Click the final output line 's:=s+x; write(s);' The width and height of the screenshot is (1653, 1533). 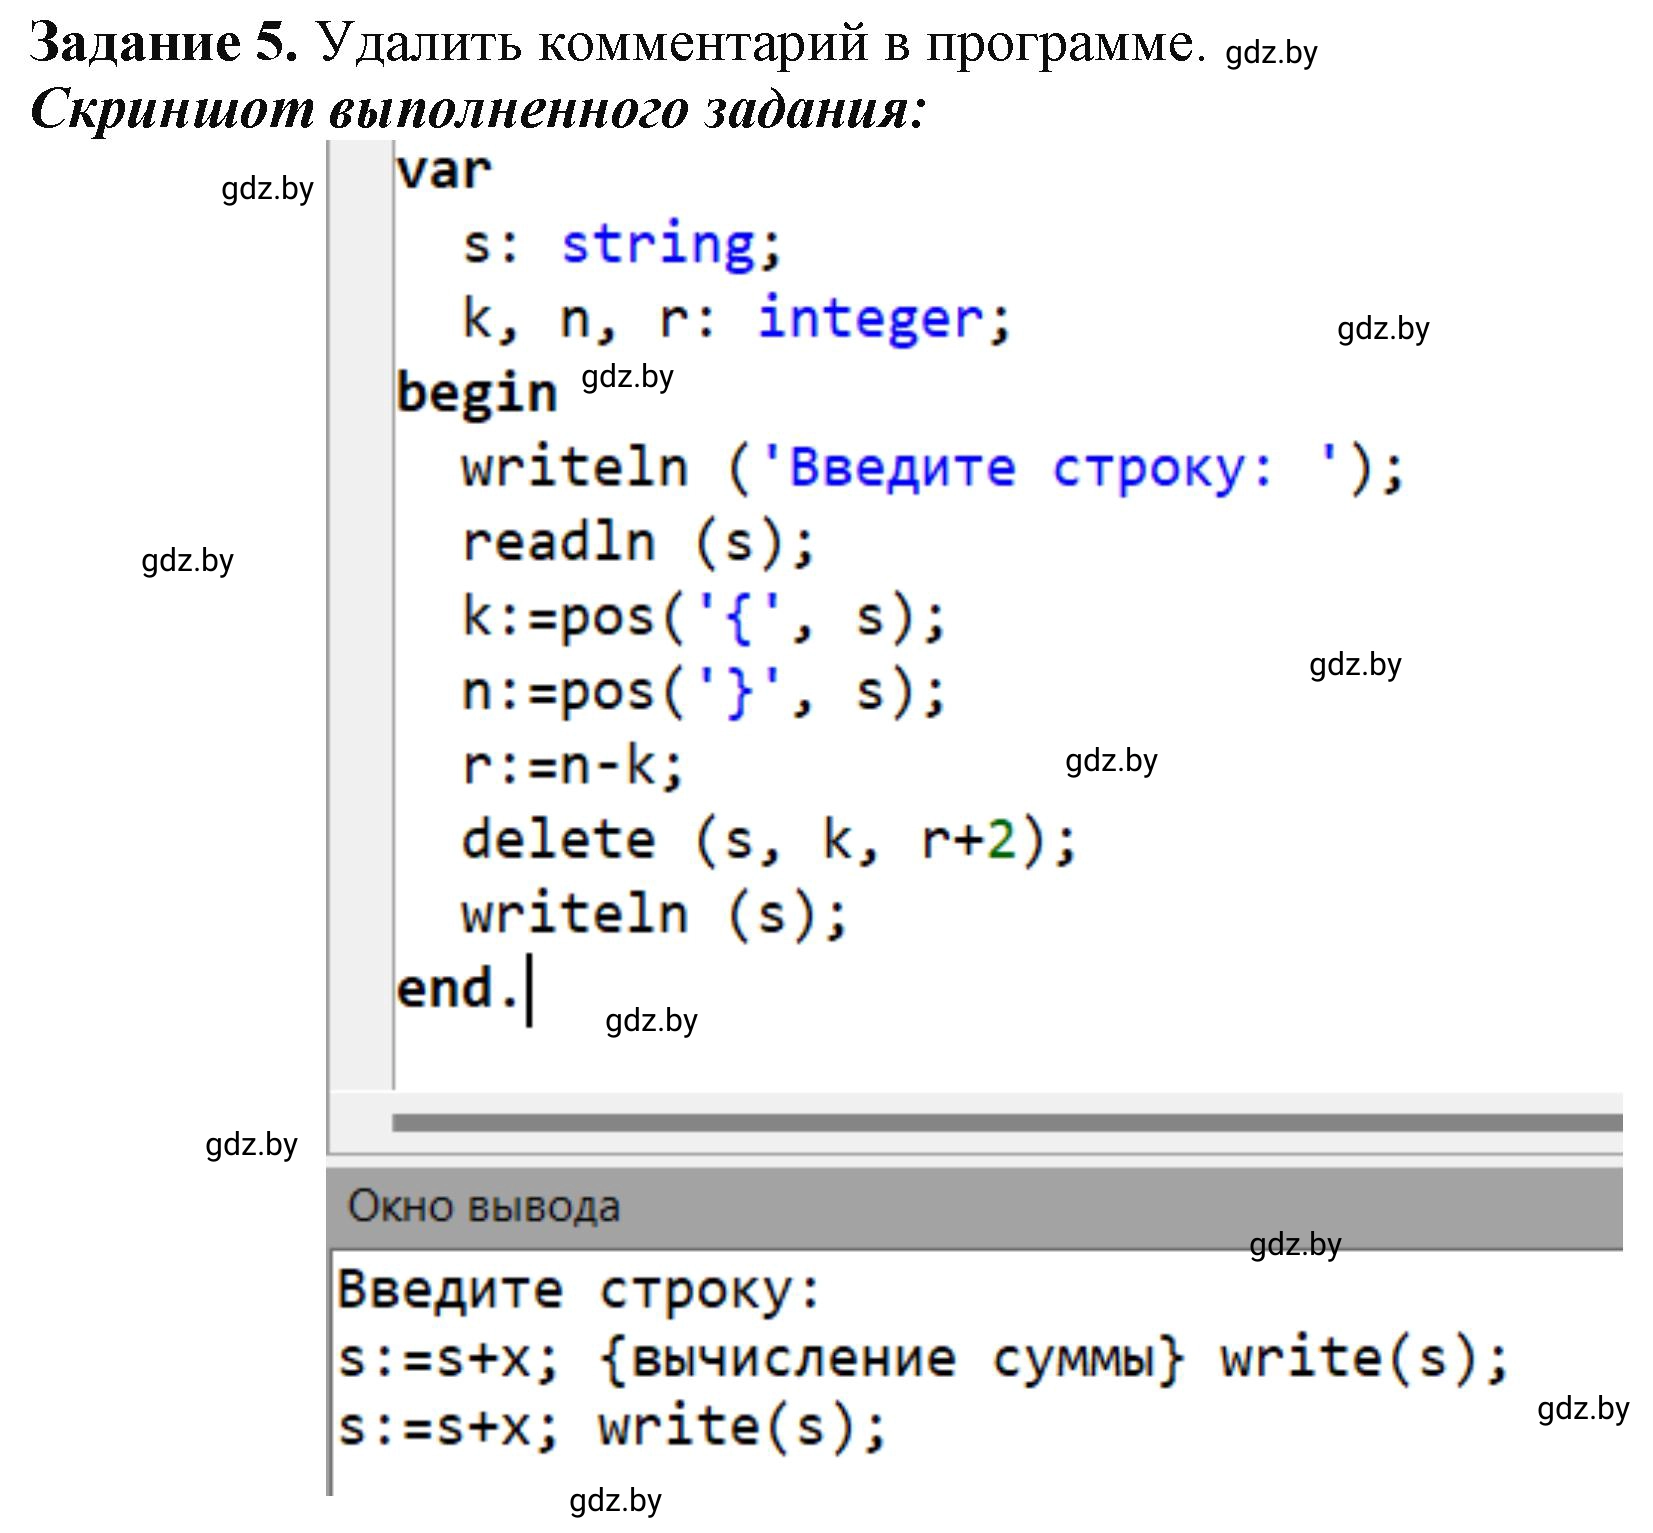(x=612, y=1427)
